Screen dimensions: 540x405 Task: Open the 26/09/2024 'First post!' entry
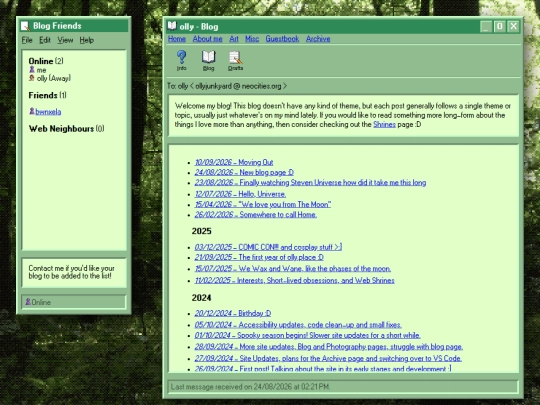(x=323, y=368)
